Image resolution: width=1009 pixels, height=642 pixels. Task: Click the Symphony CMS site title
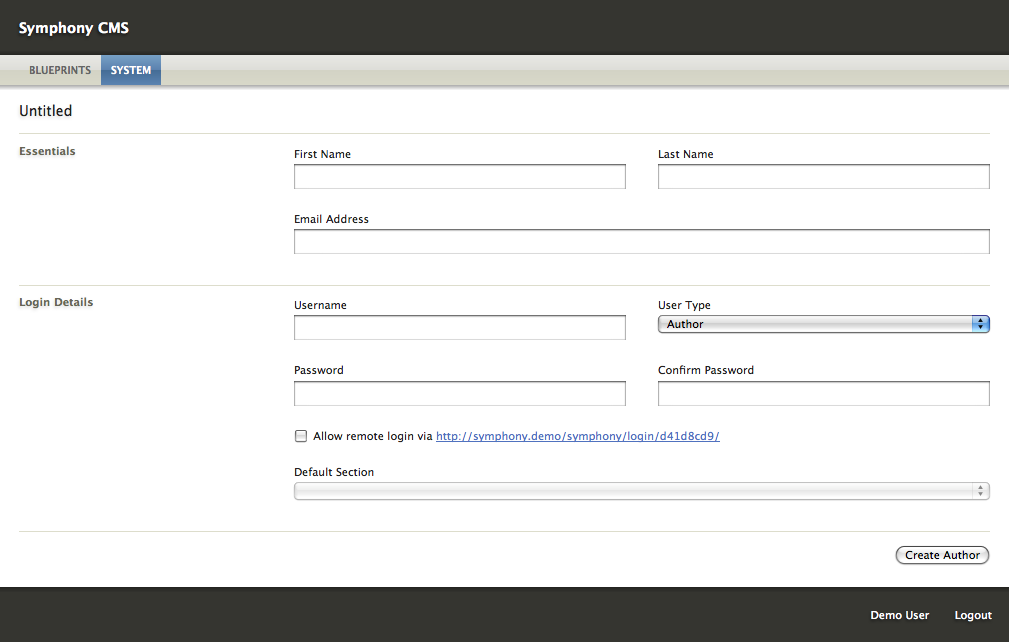pos(74,28)
